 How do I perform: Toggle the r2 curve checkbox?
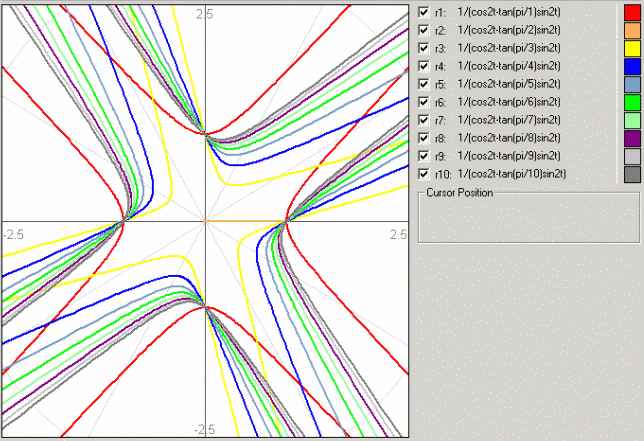pyautogui.click(x=424, y=30)
